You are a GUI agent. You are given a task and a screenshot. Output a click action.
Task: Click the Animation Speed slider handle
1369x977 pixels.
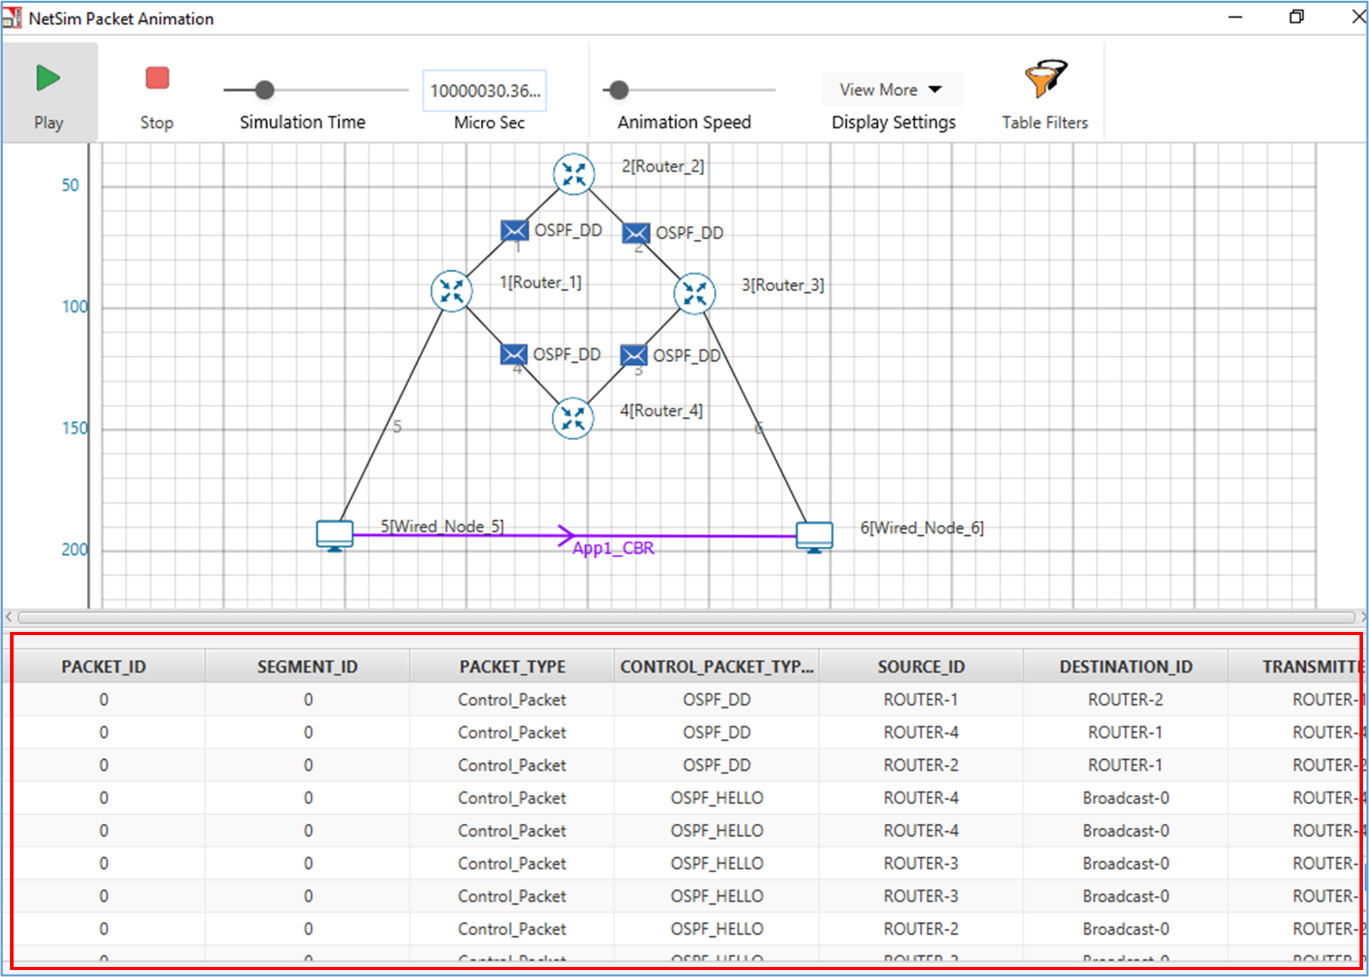(x=619, y=90)
